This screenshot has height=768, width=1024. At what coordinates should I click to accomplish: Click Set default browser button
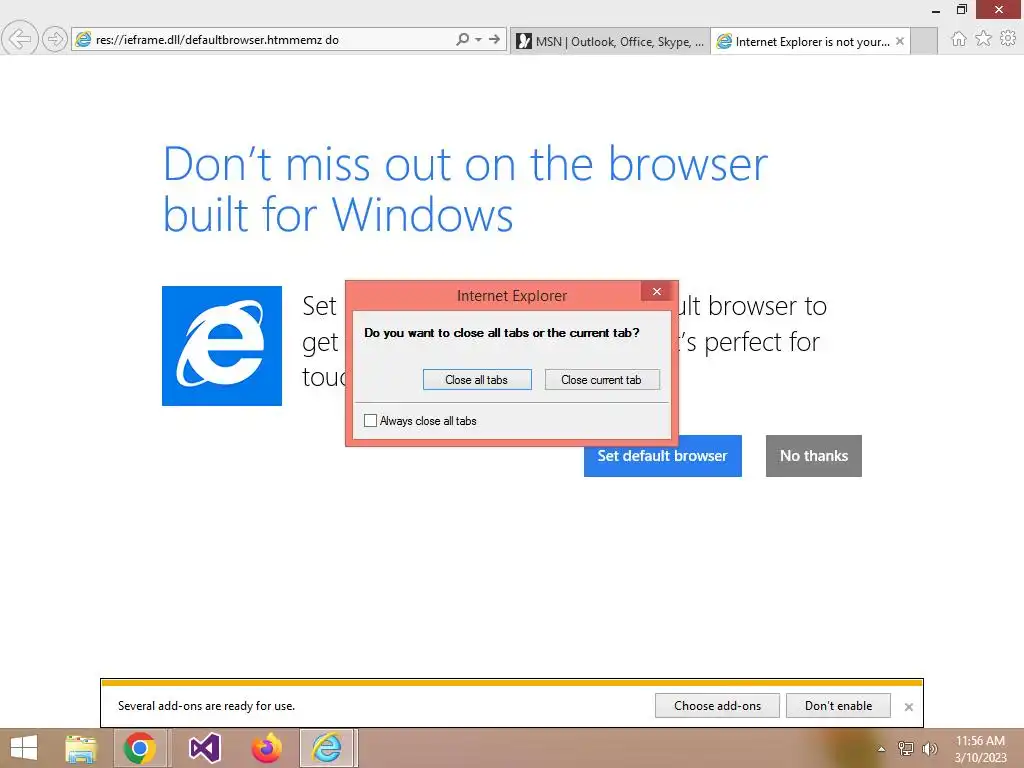pyautogui.click(x=662, y=456)
